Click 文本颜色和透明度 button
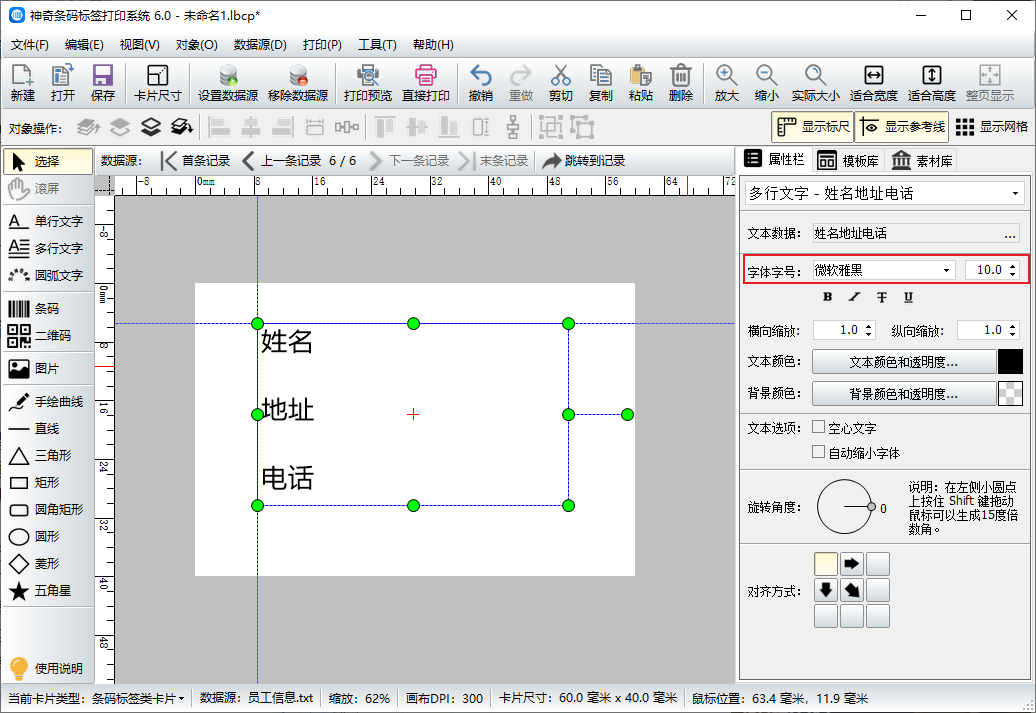The width and height of the screenshot is (1036, 713). [903, 362]
